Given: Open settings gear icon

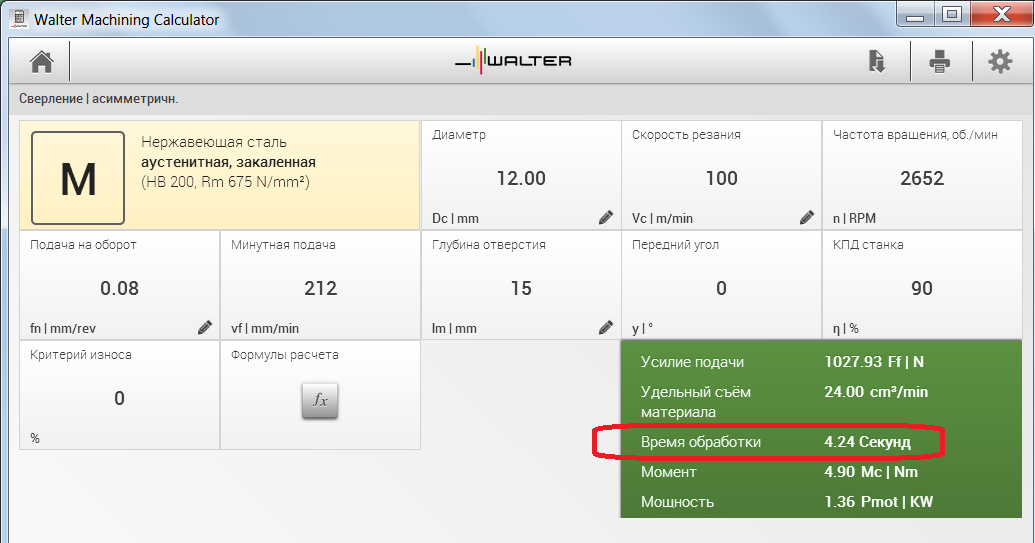Looking at the screenshot, I should [x=1000, y=61].
